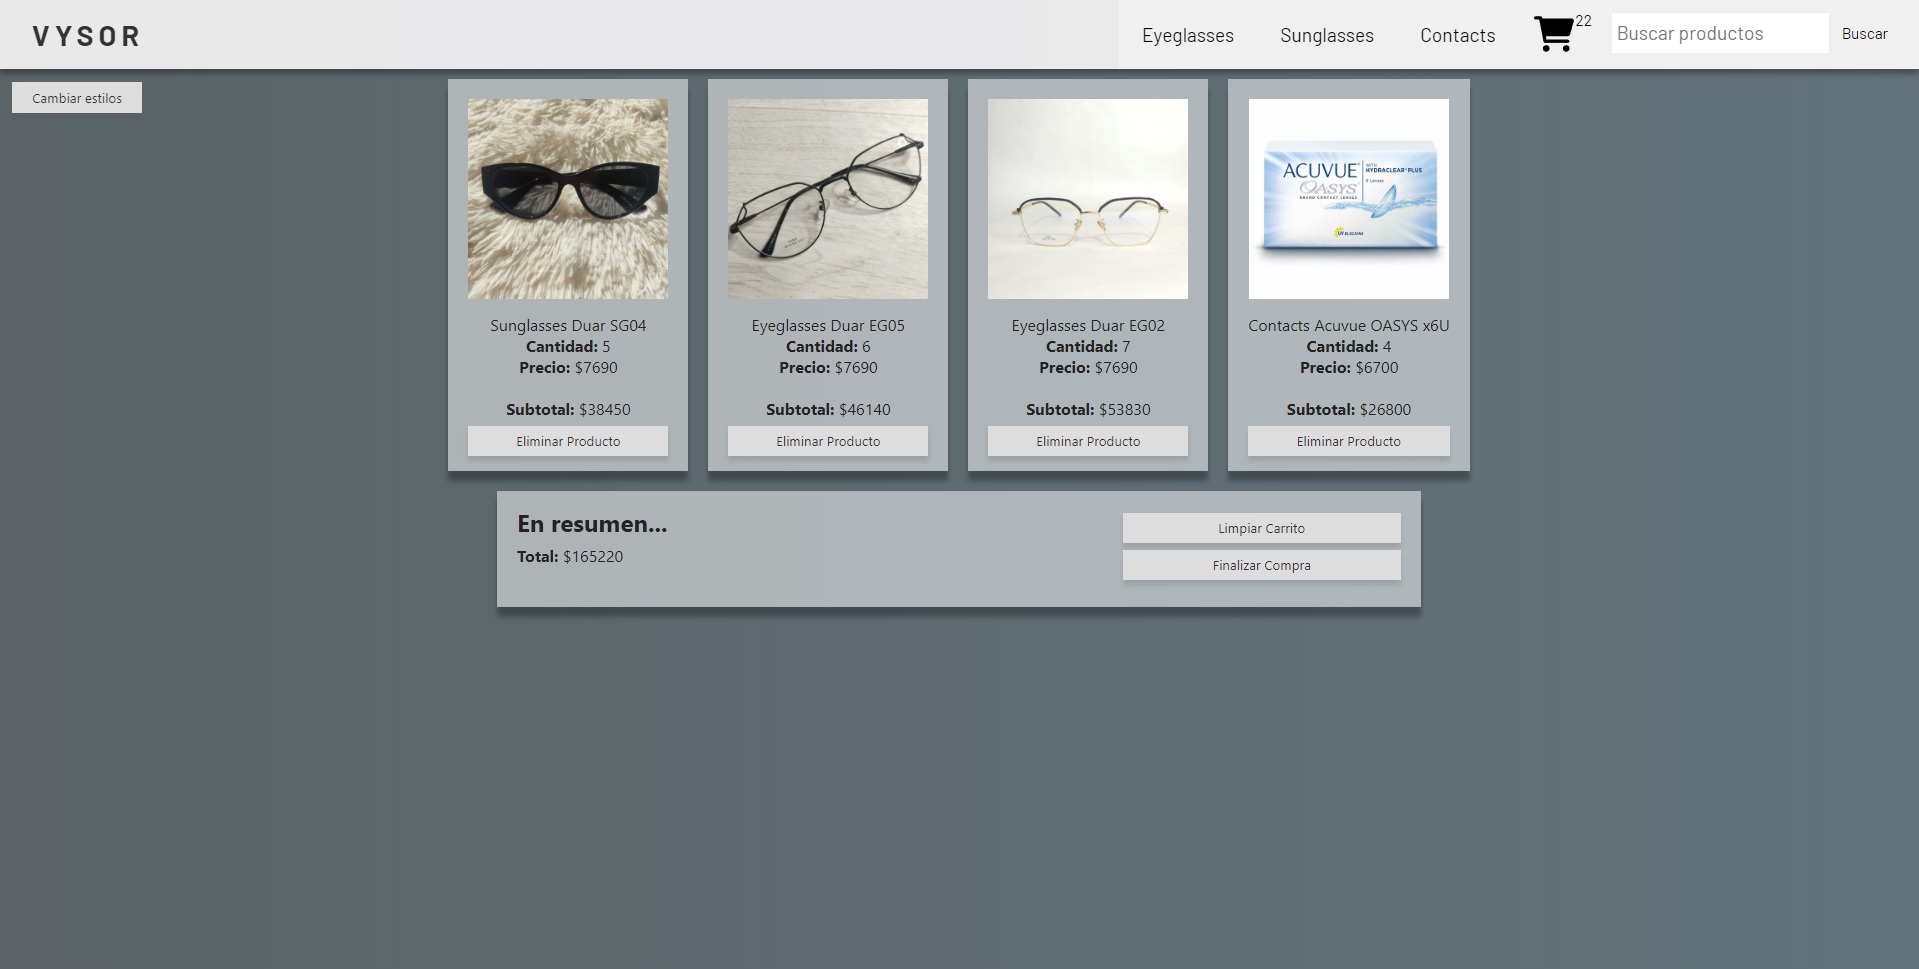Screen dimensions: 1919x969
Task: Click the Cantidad: 7 quantity text
Action: coord(1088,347)
